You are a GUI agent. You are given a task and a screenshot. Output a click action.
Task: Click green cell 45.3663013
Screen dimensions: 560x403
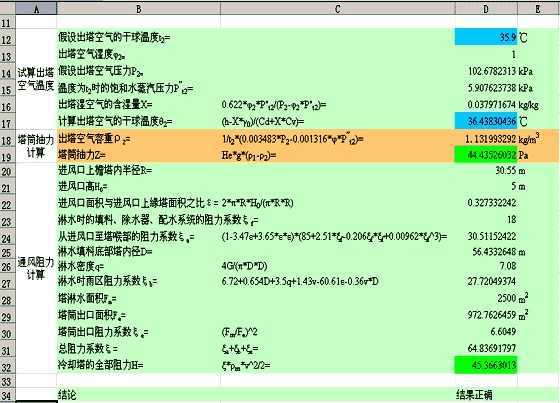tap(486, 365)
